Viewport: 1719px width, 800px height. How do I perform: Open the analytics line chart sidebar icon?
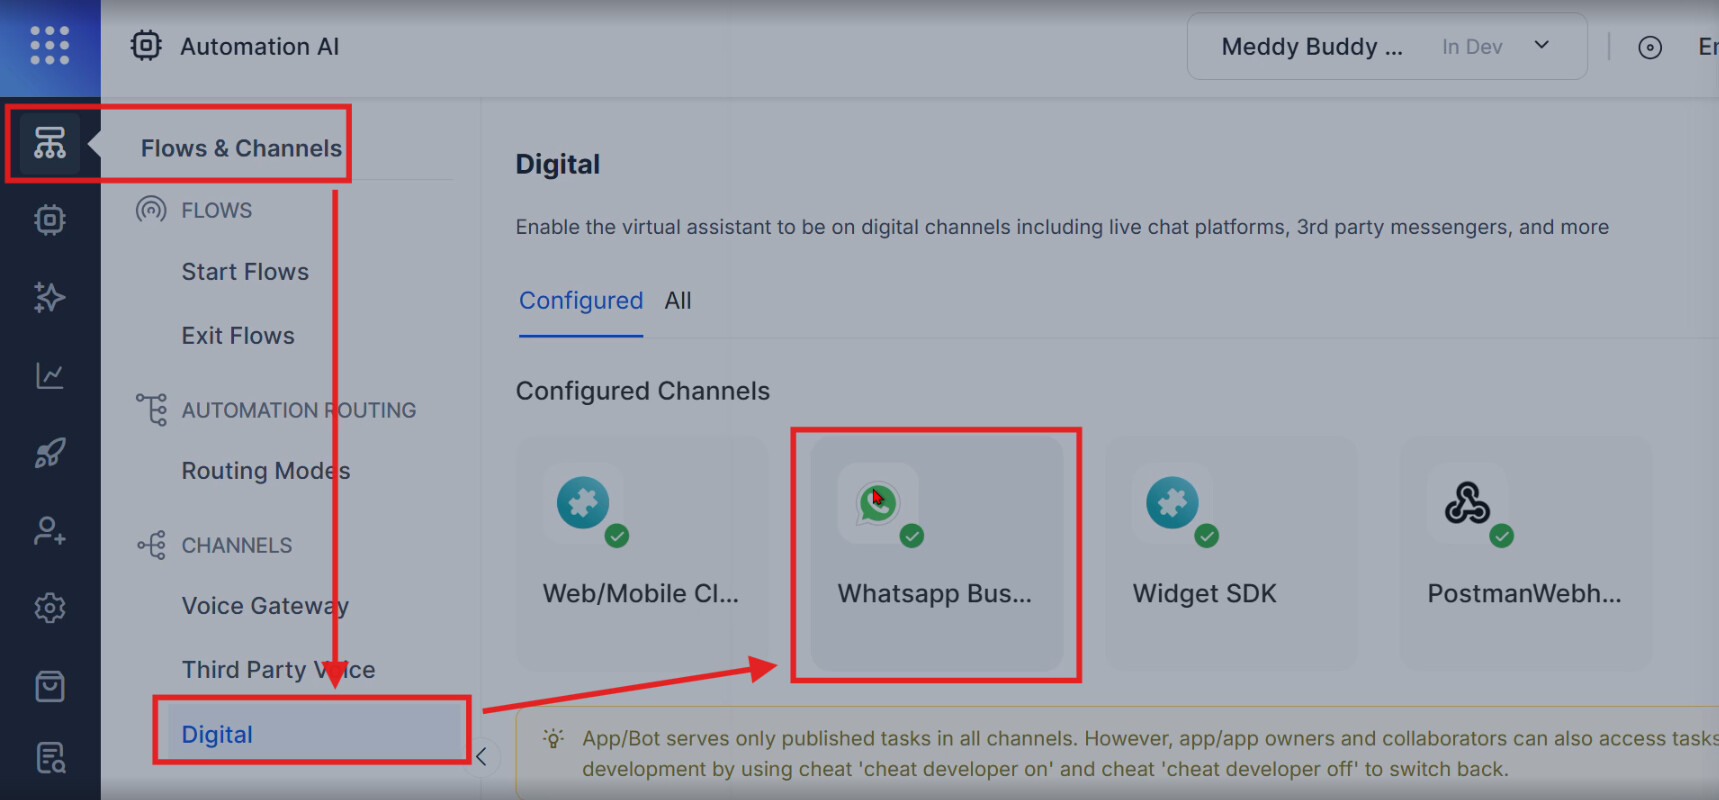[x=49, y=375]
